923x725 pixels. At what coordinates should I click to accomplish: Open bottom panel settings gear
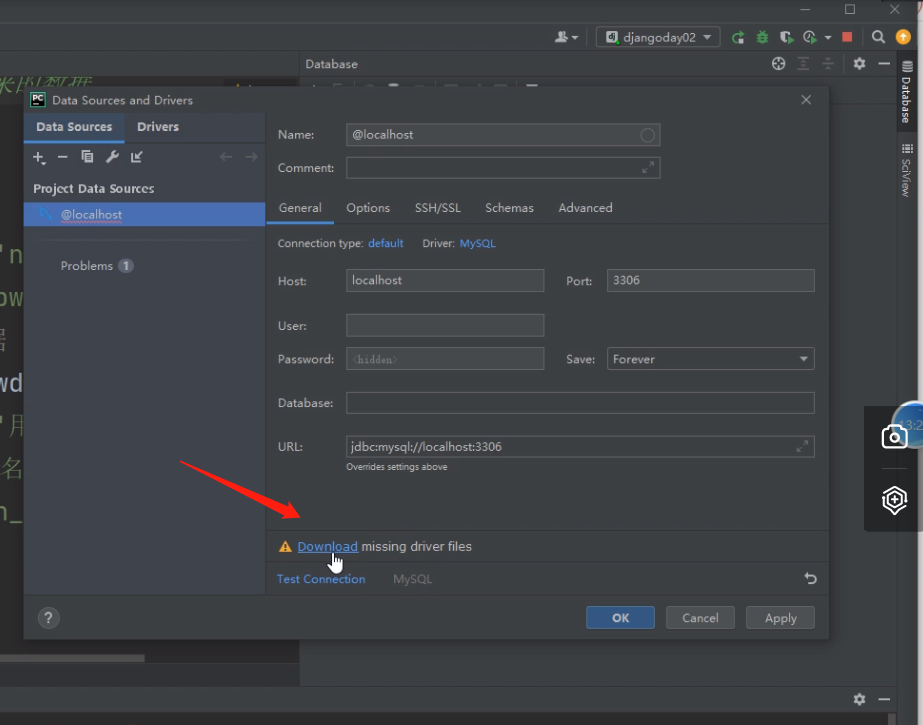[x=859, y=699]
